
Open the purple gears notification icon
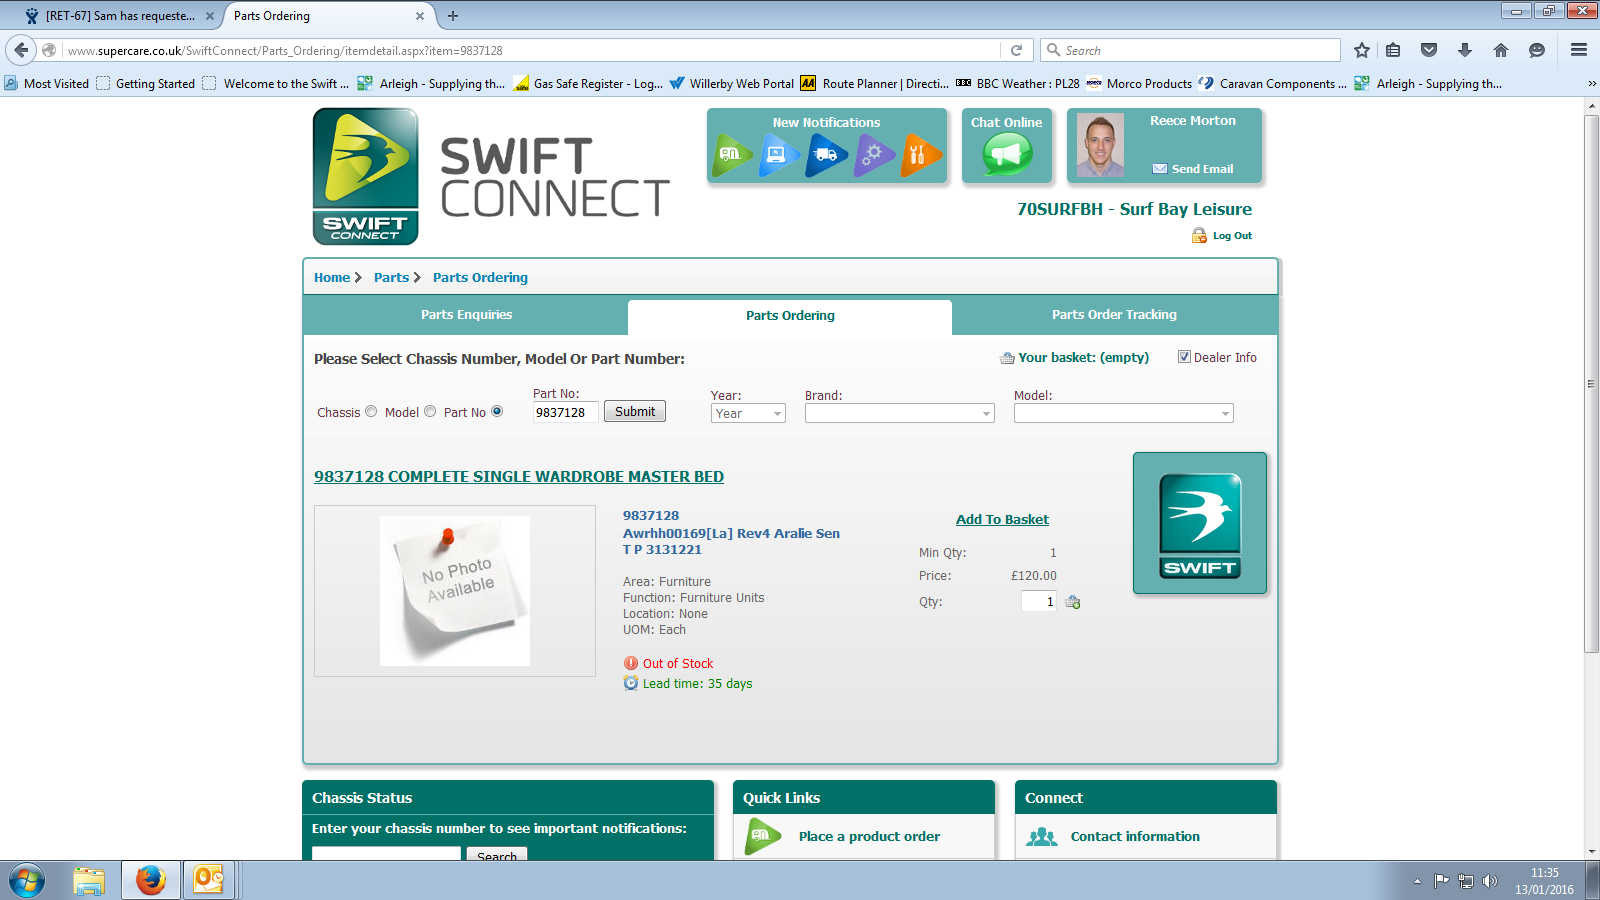(875, 155)
